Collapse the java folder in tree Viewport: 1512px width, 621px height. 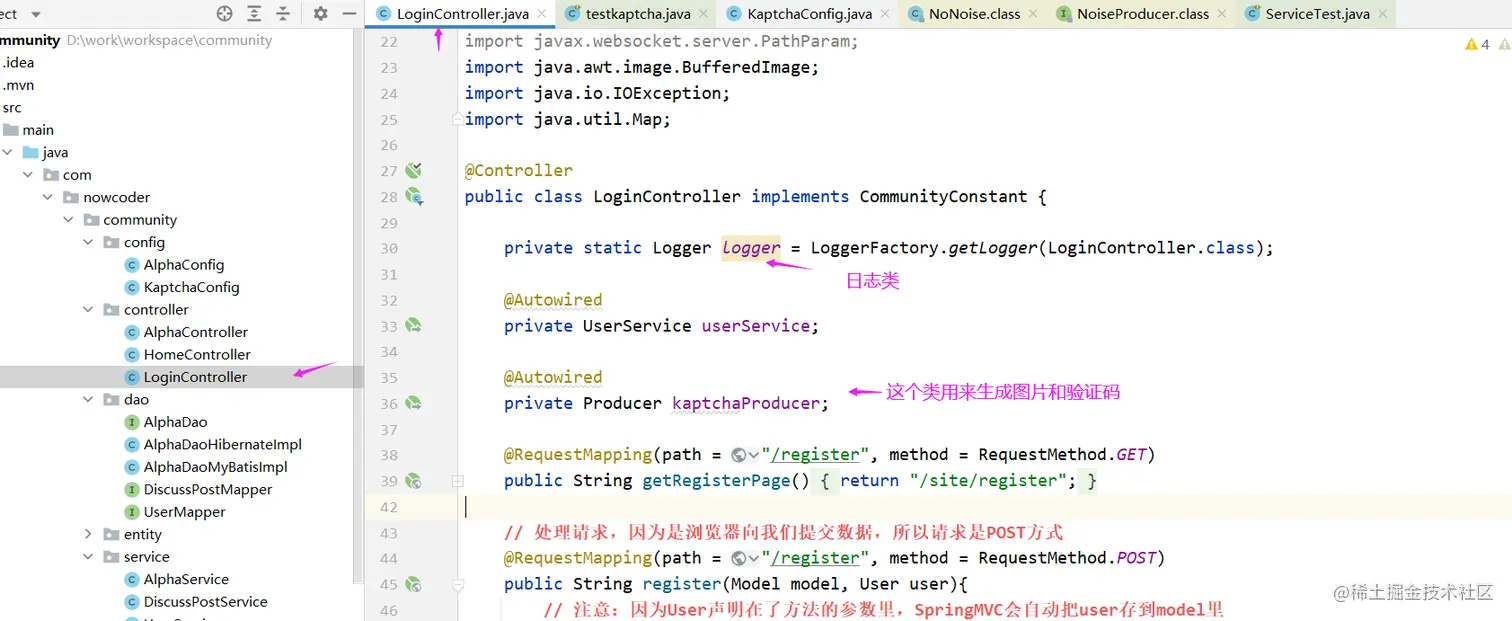coord(8,152)
